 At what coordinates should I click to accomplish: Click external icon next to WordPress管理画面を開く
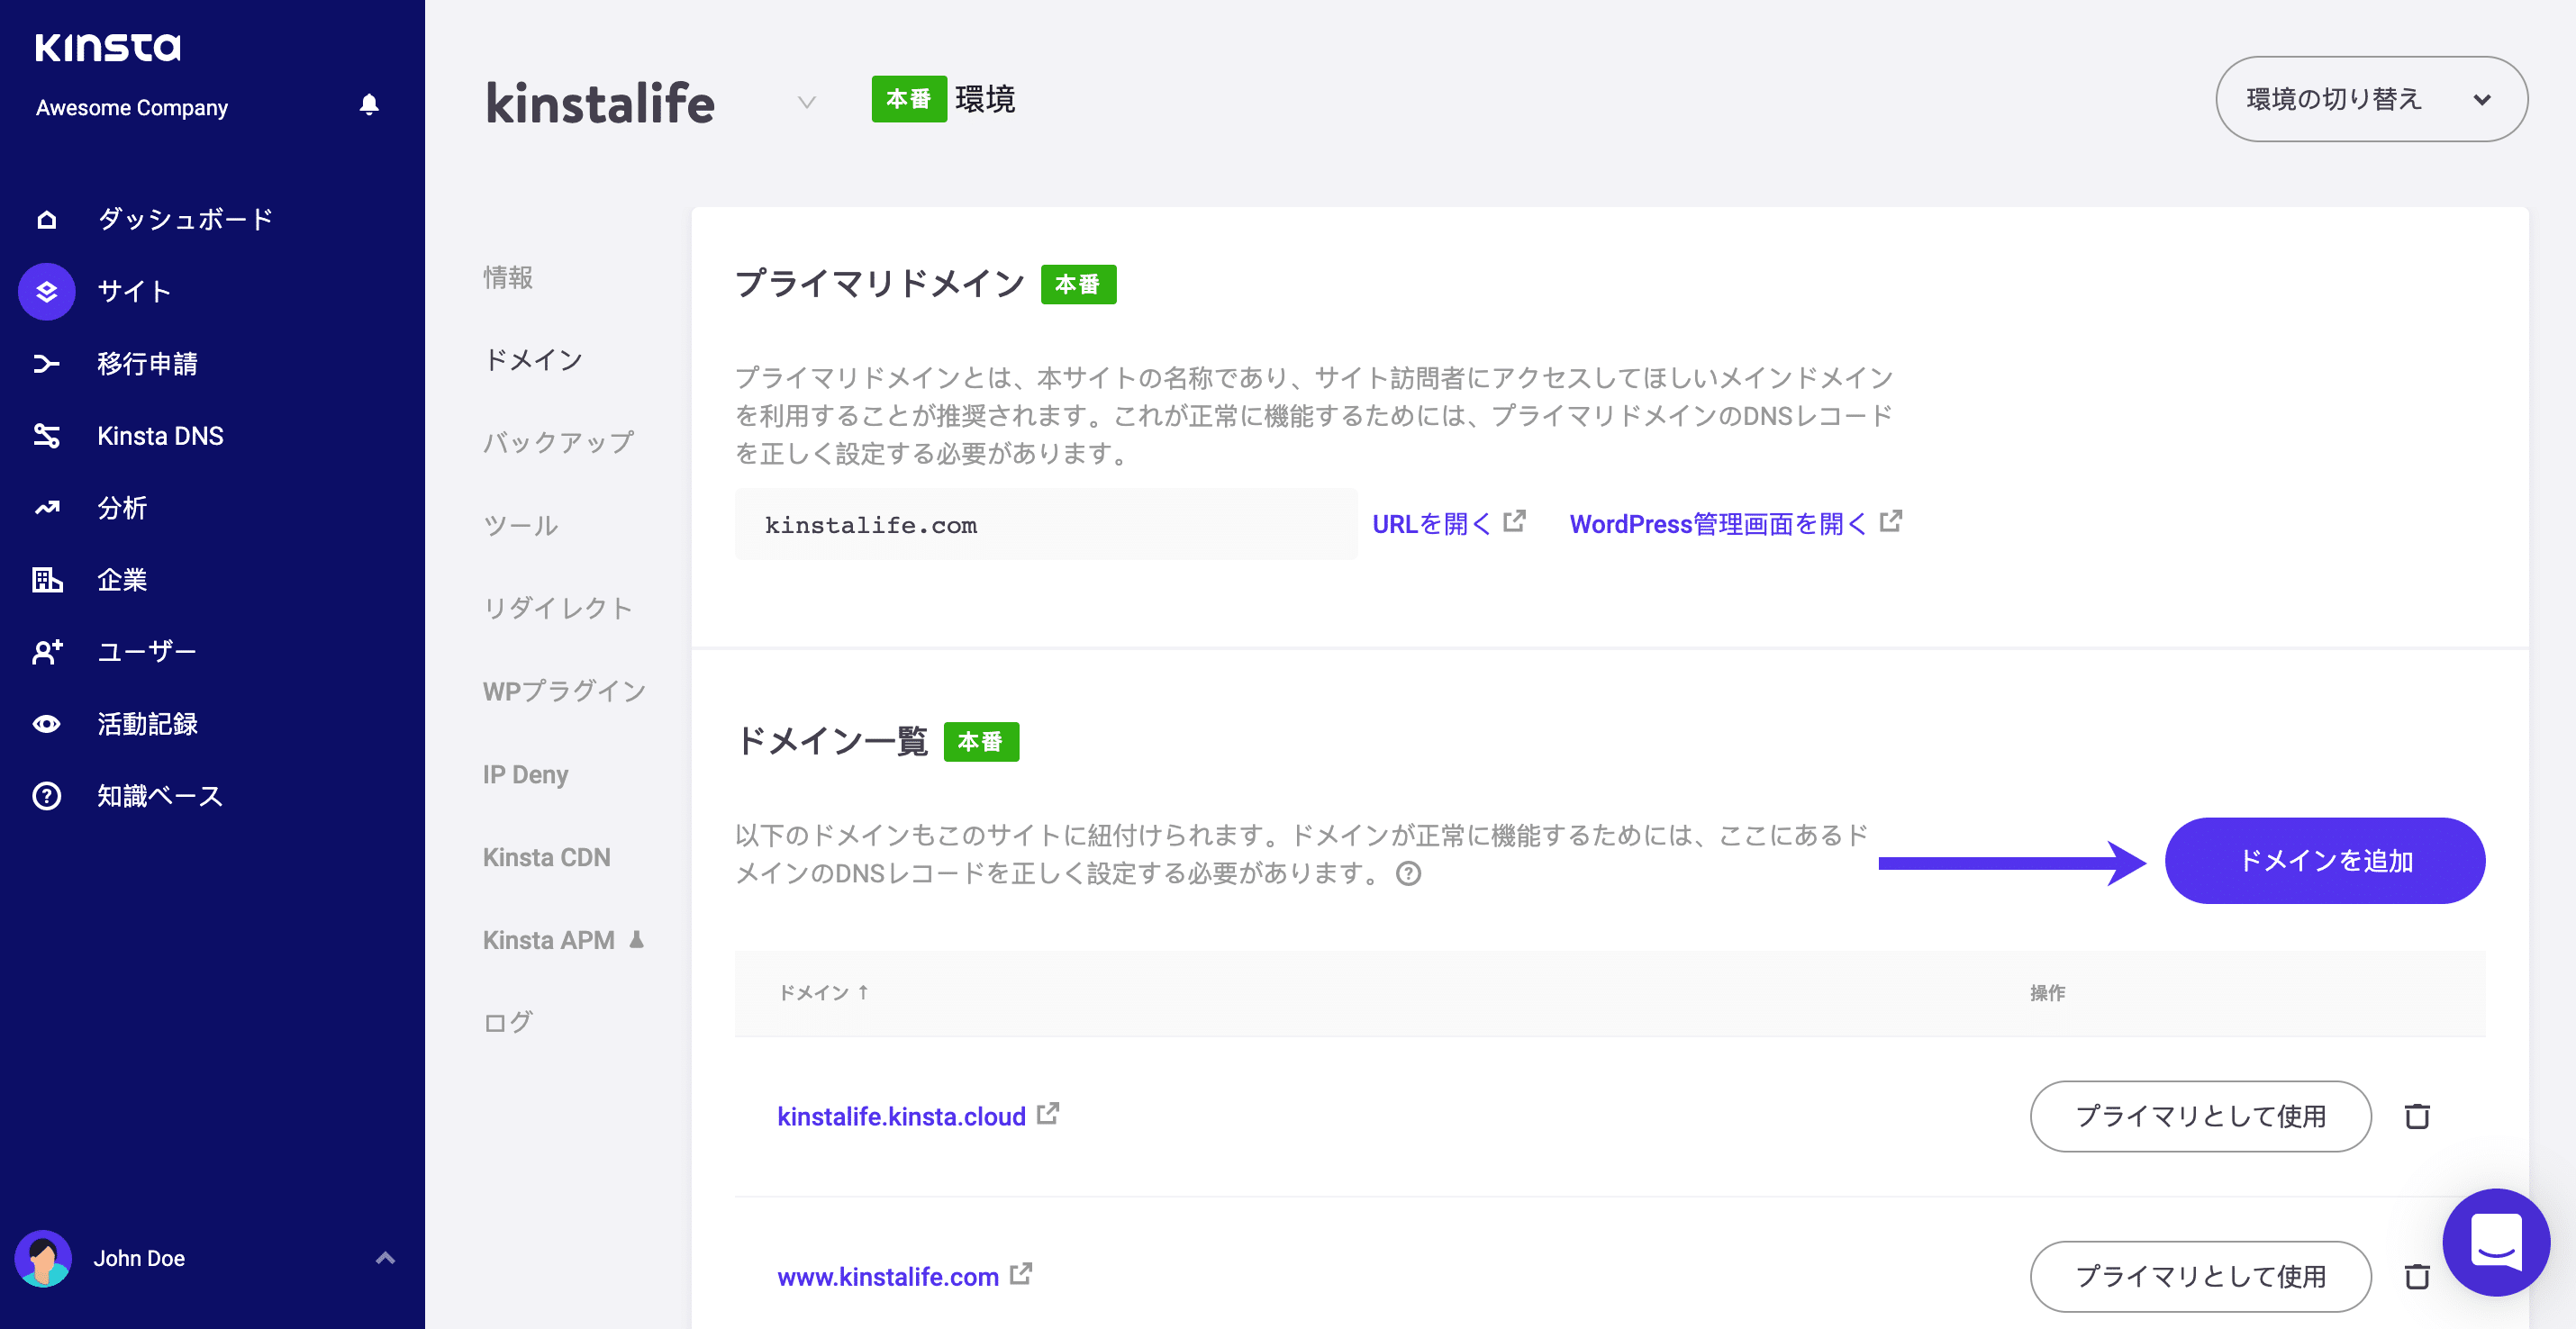click(1890, 521)
